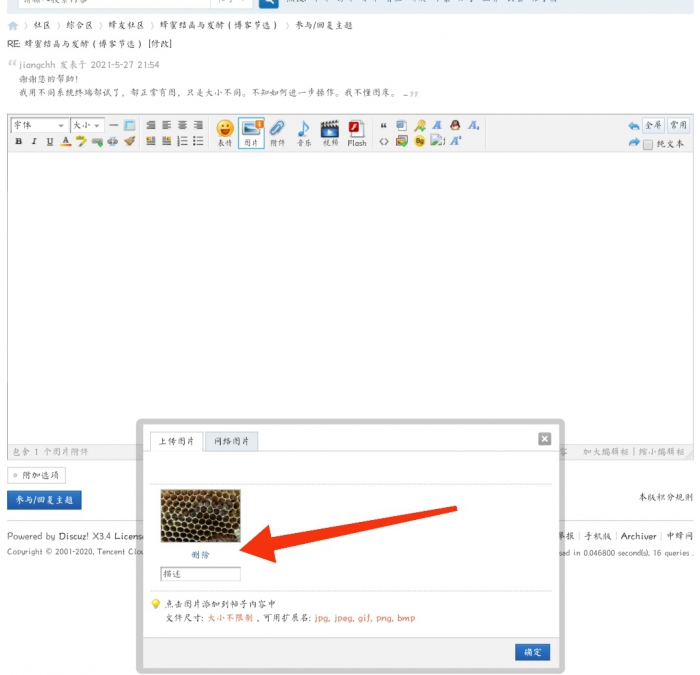
Task: Toggle italic formatting in editor toolbar
Action: point(34,142)
